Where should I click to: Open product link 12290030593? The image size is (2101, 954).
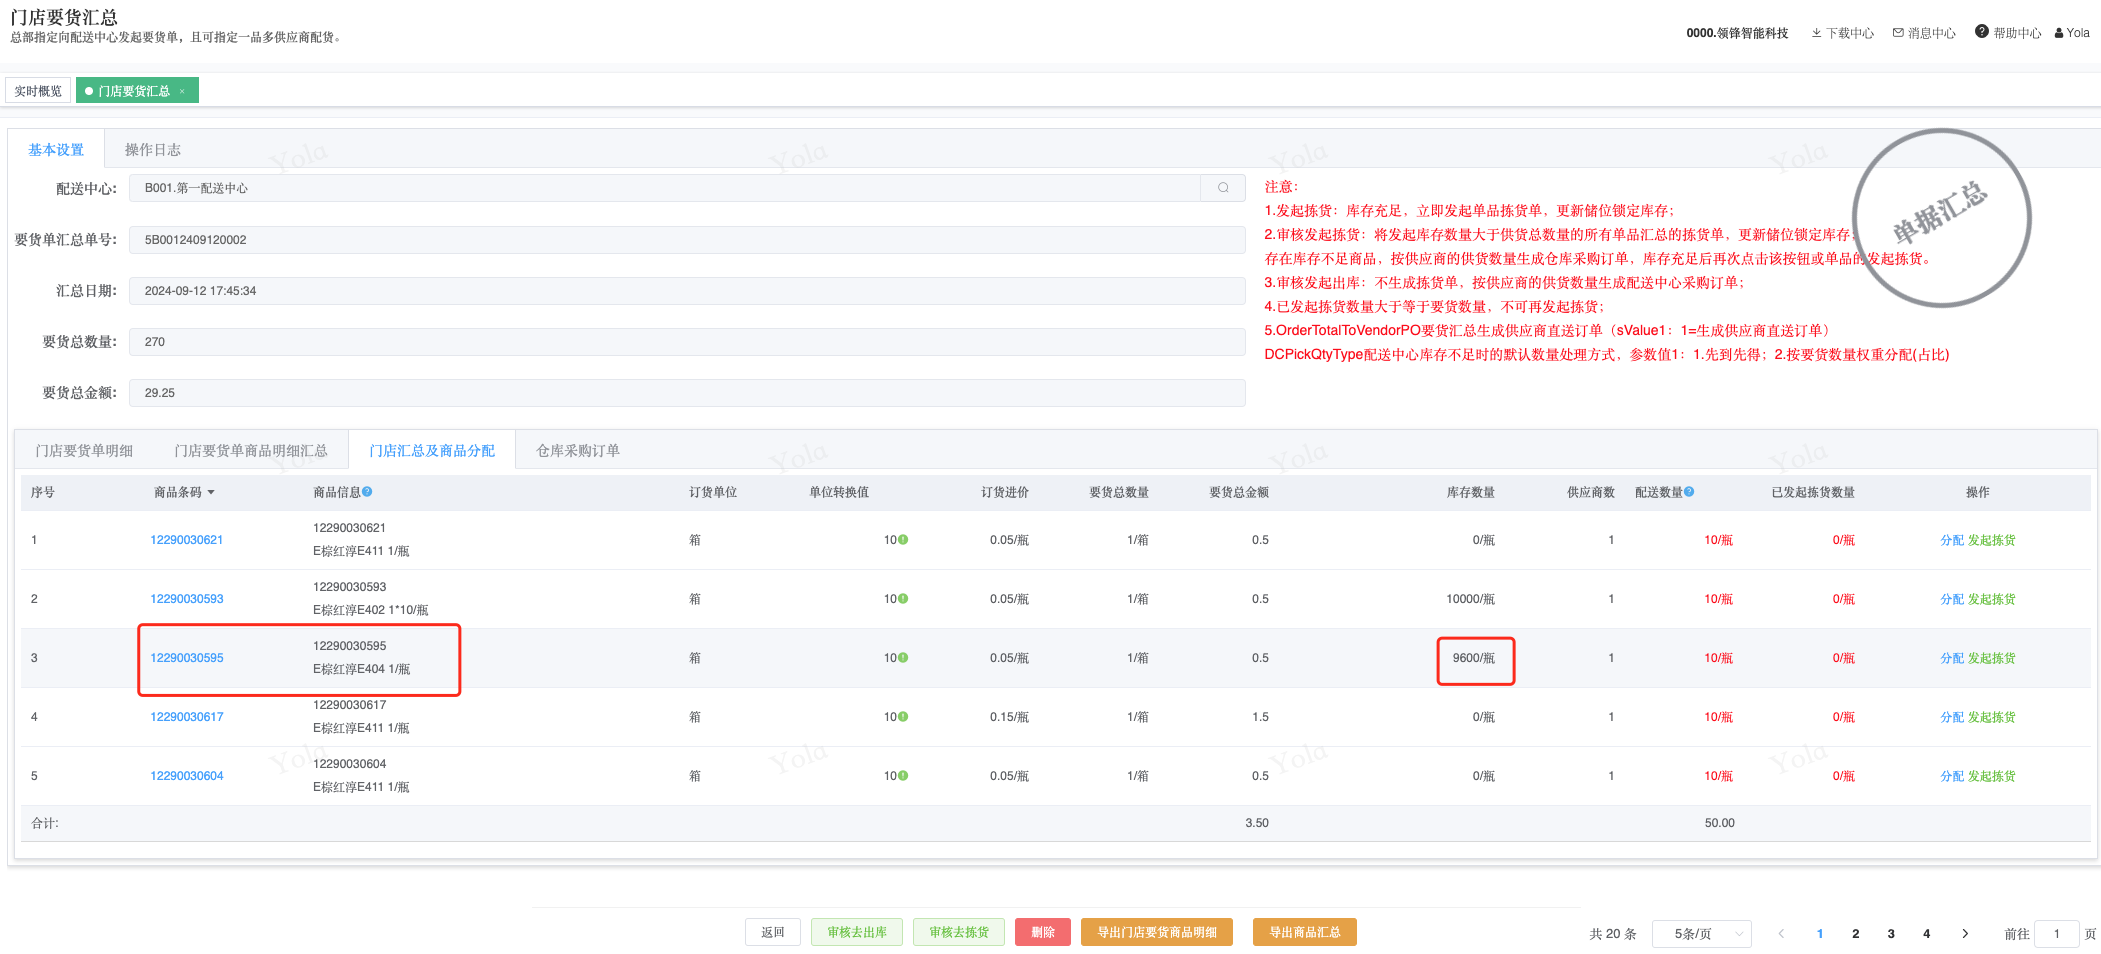click(187, 599)
